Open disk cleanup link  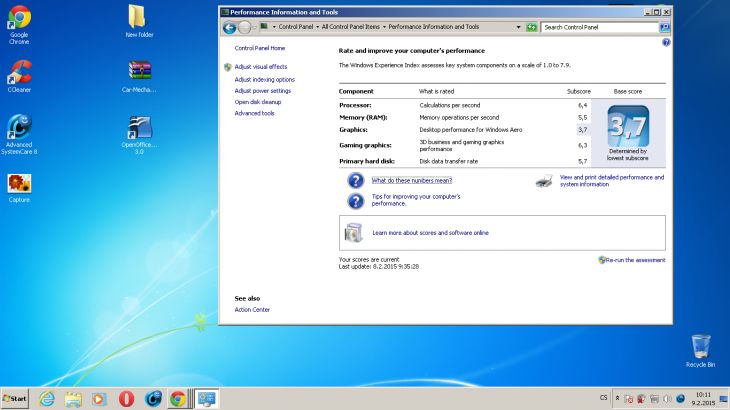coord(258,102)
